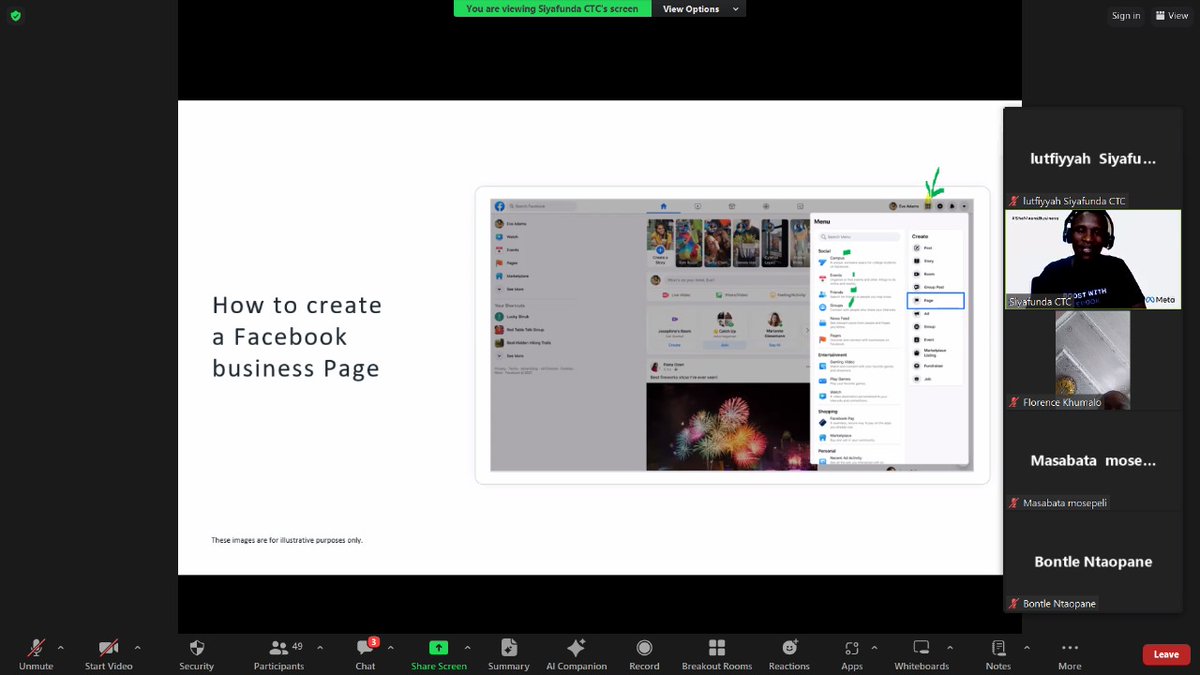
Task: Click the 'You are viewing Siyafunda CTC's screen' banner
Action: 552,9
